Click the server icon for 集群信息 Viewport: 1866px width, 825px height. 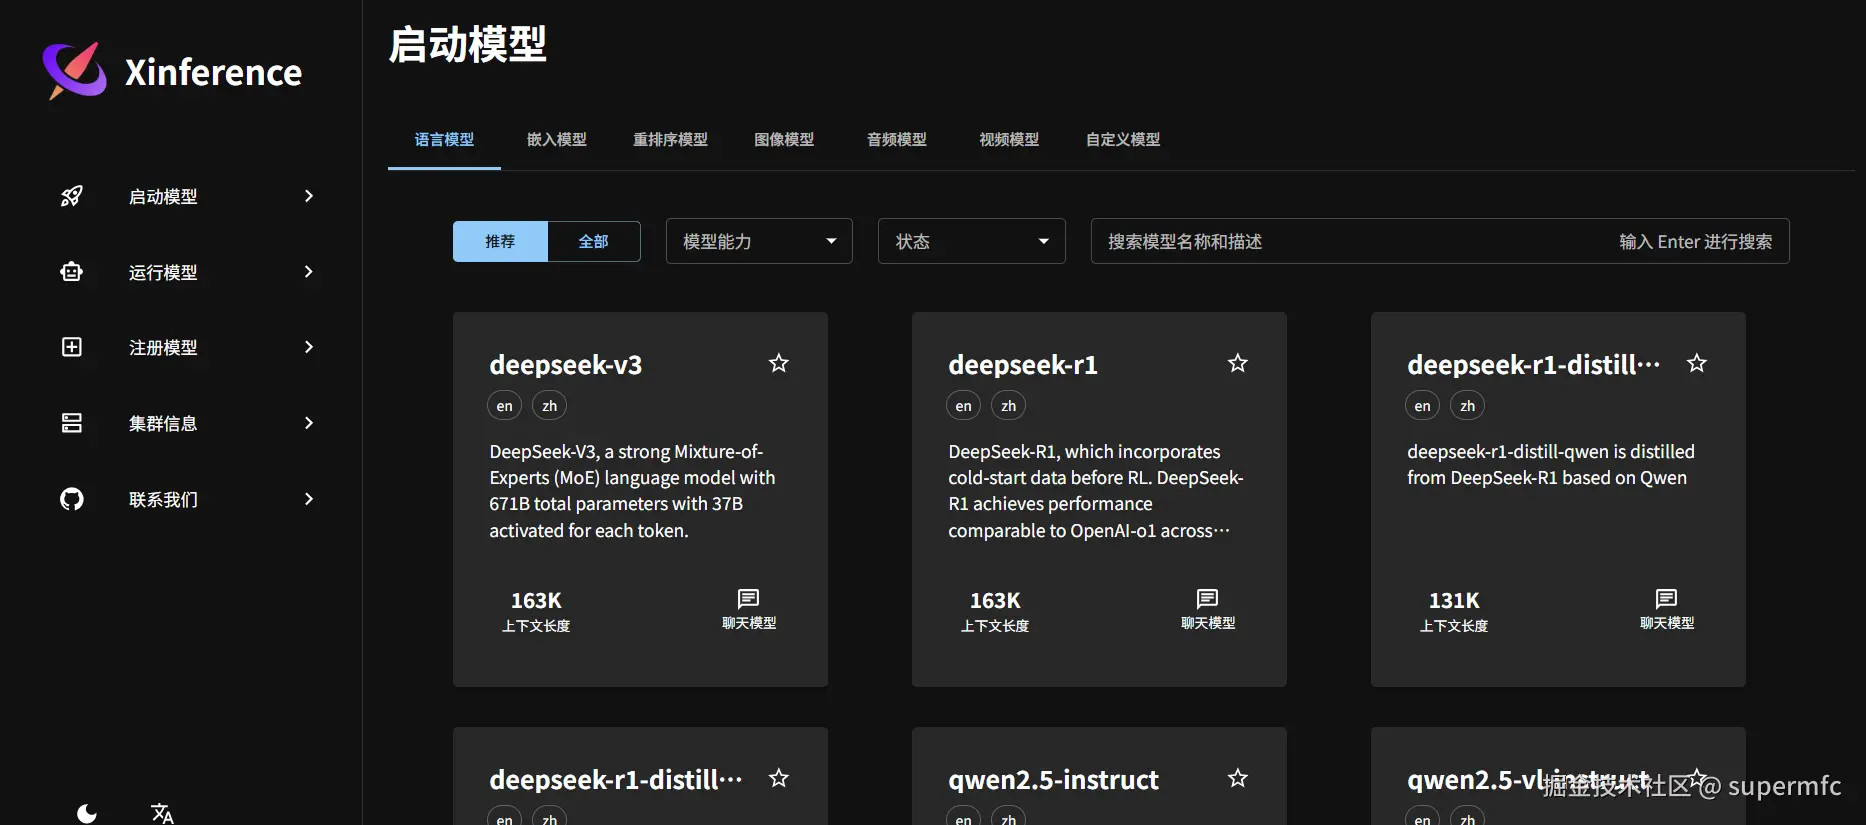[x=71, y=423]
